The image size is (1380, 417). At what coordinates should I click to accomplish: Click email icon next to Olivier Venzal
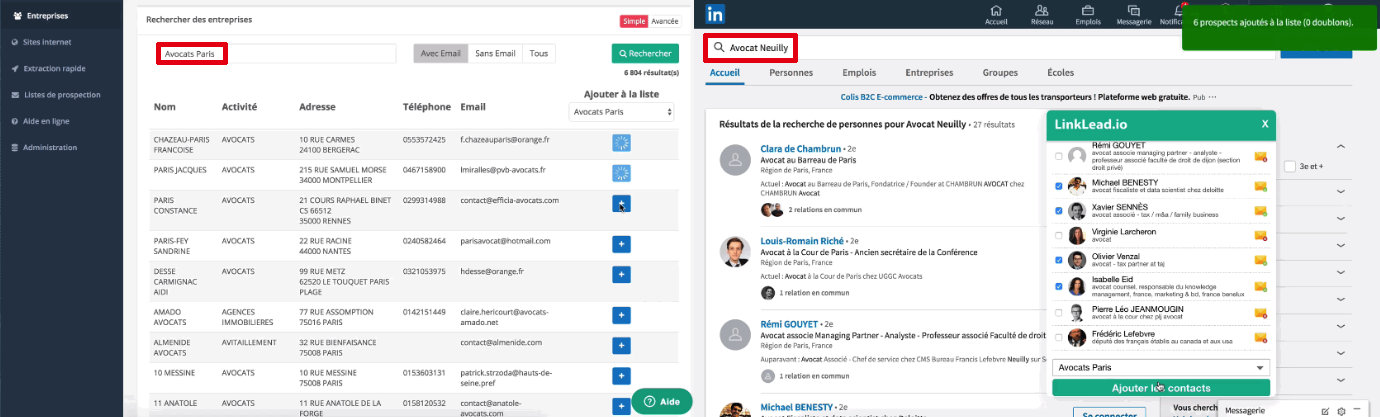point(1261,261)
